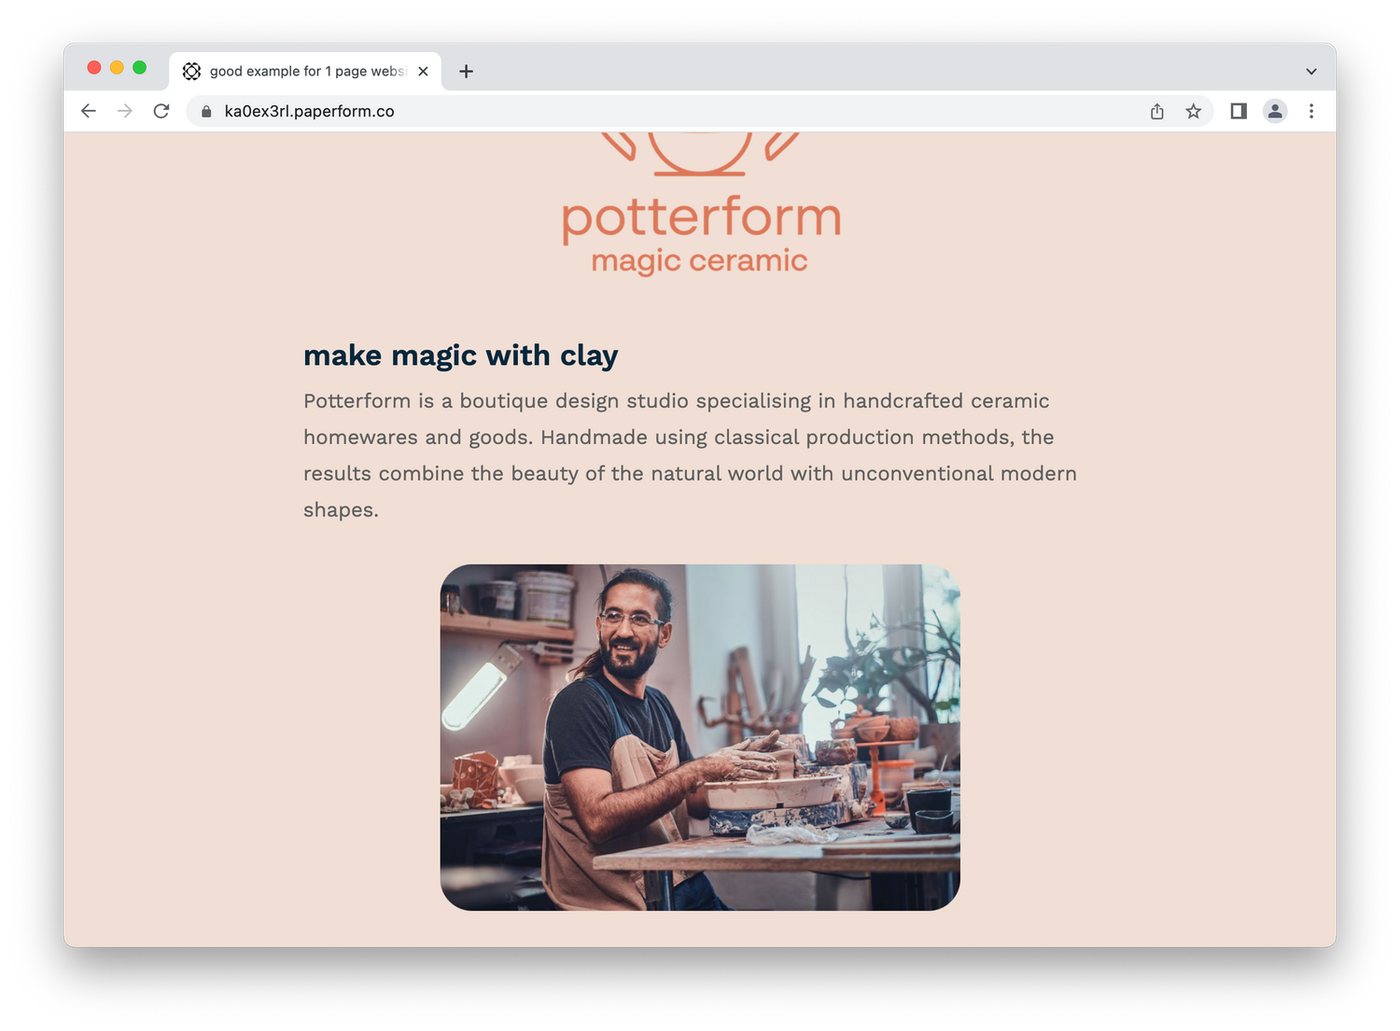Open the share page icon
This screenshot has height=1031, width=1400.
pyautogui.click(x=1157, y=111)
